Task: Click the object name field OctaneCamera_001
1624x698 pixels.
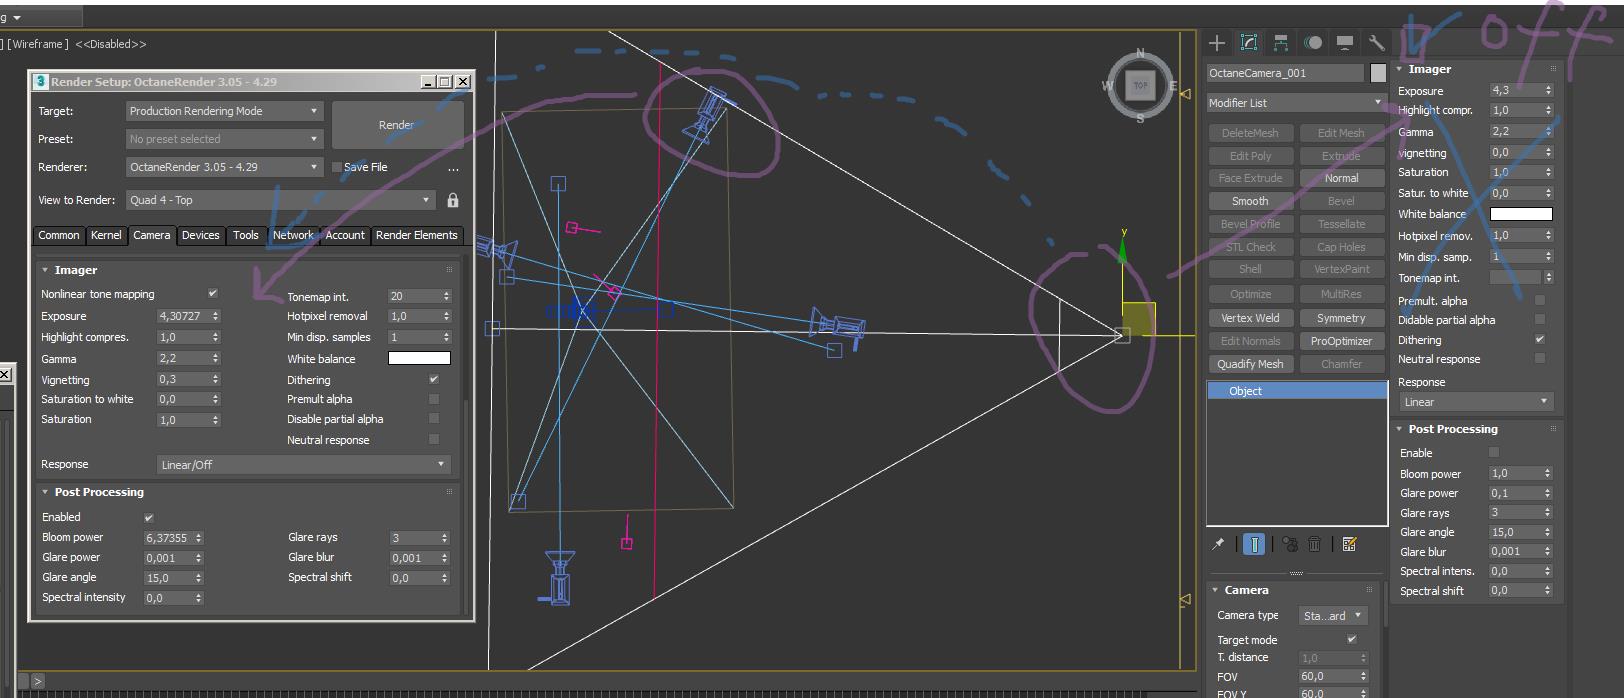Action: (1285, 73)
